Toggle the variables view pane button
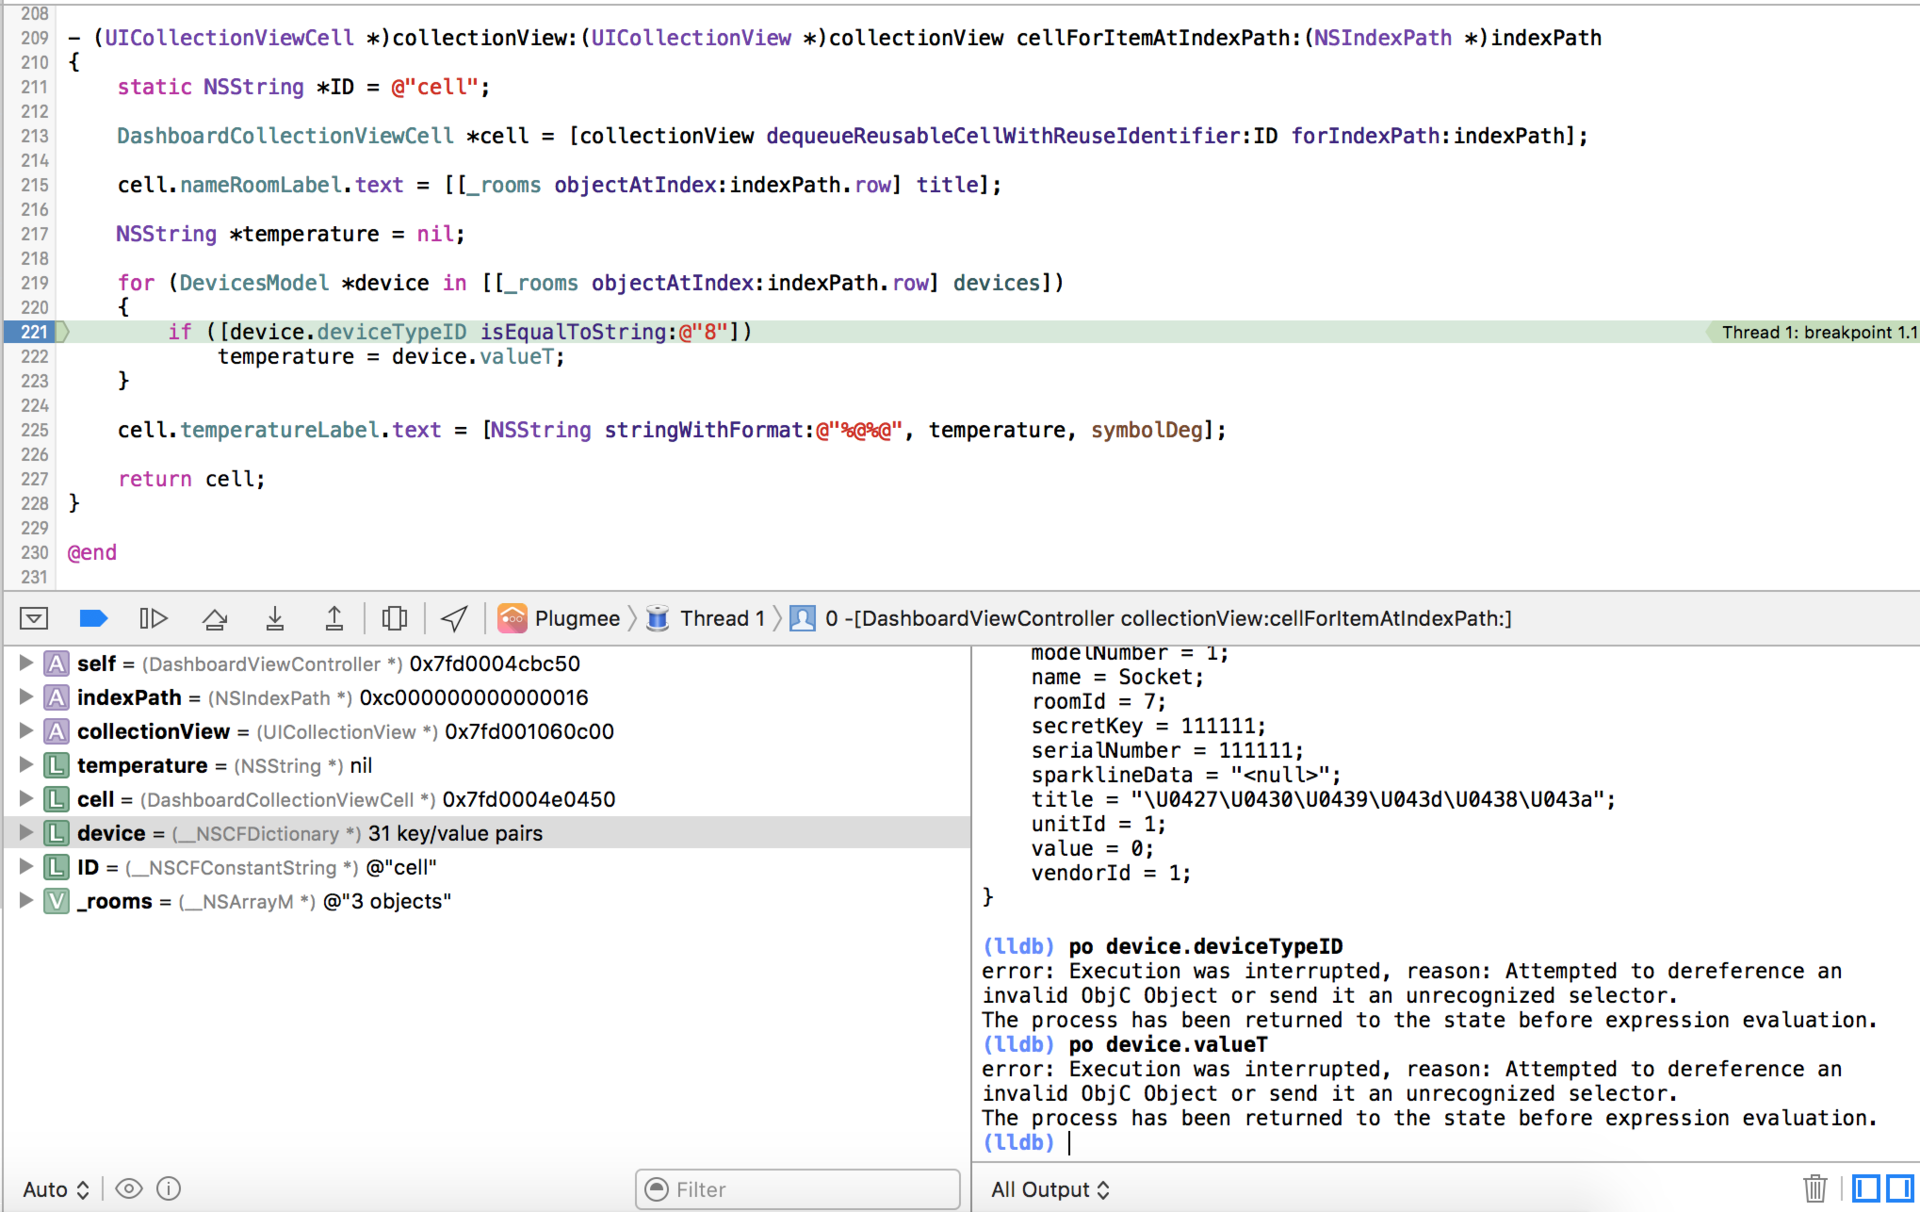The width and height of the screenshot is (1920, 1212). pyautogui.click(x=1866, y=1188)
